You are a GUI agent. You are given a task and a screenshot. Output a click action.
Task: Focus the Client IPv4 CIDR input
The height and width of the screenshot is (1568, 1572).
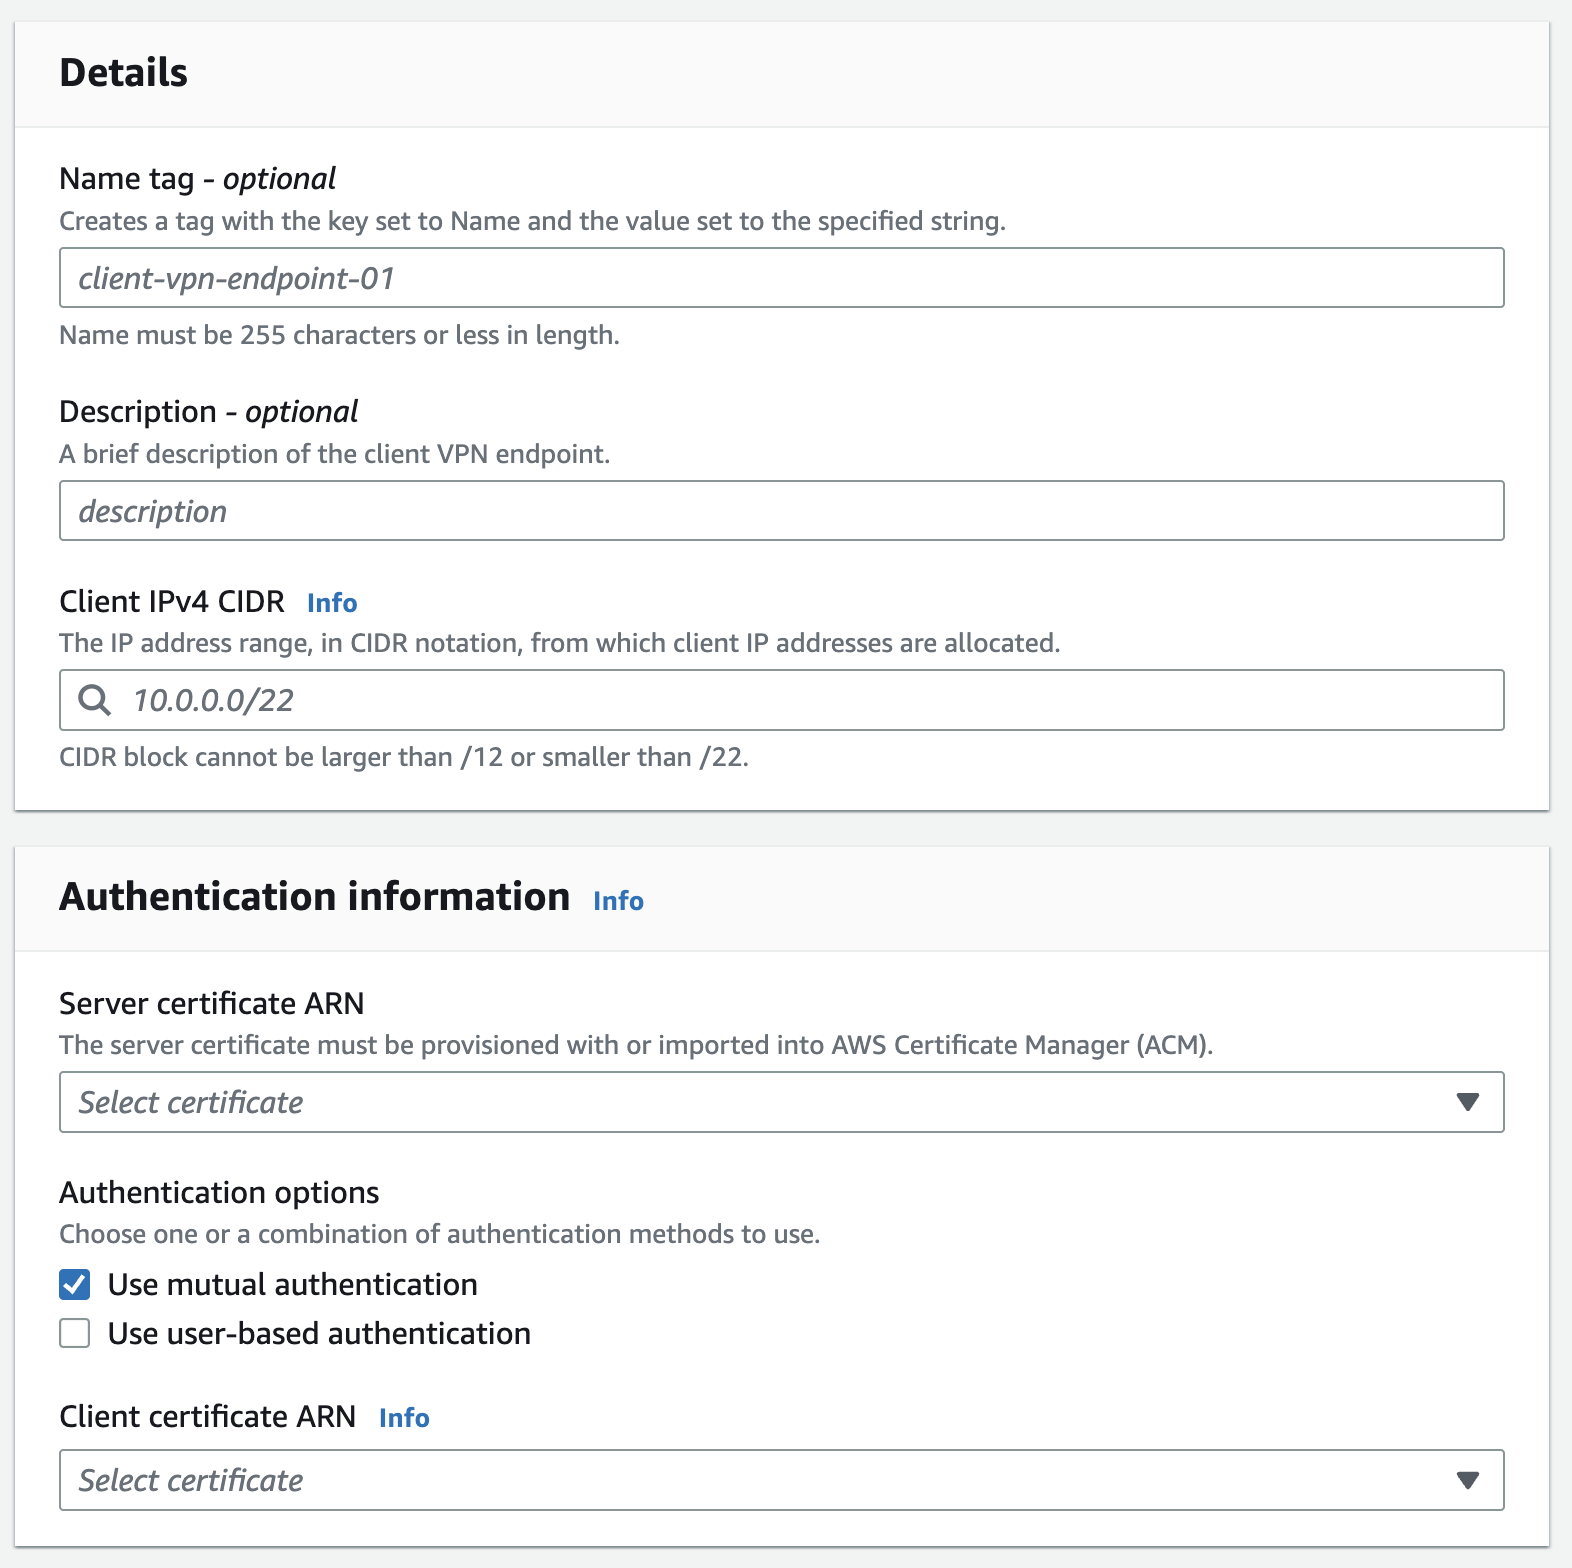(x=800, y=700)
